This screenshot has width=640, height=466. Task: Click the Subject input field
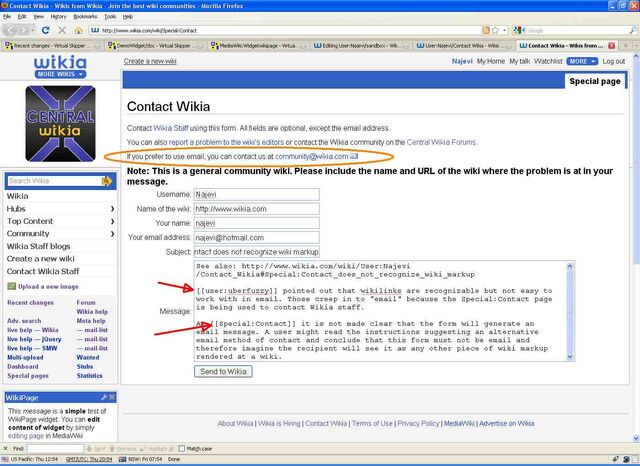click(257, 252)
